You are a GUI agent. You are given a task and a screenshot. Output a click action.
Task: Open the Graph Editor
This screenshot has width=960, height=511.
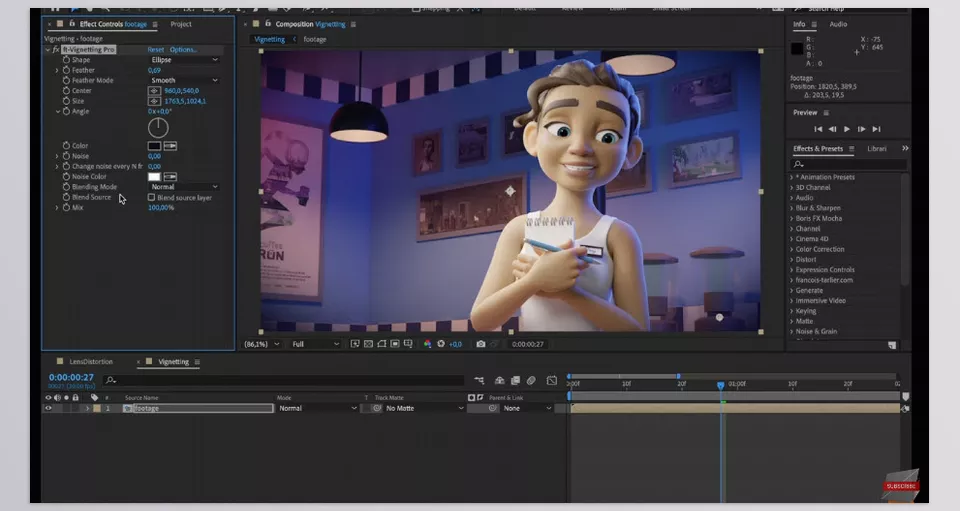point(552,380)
